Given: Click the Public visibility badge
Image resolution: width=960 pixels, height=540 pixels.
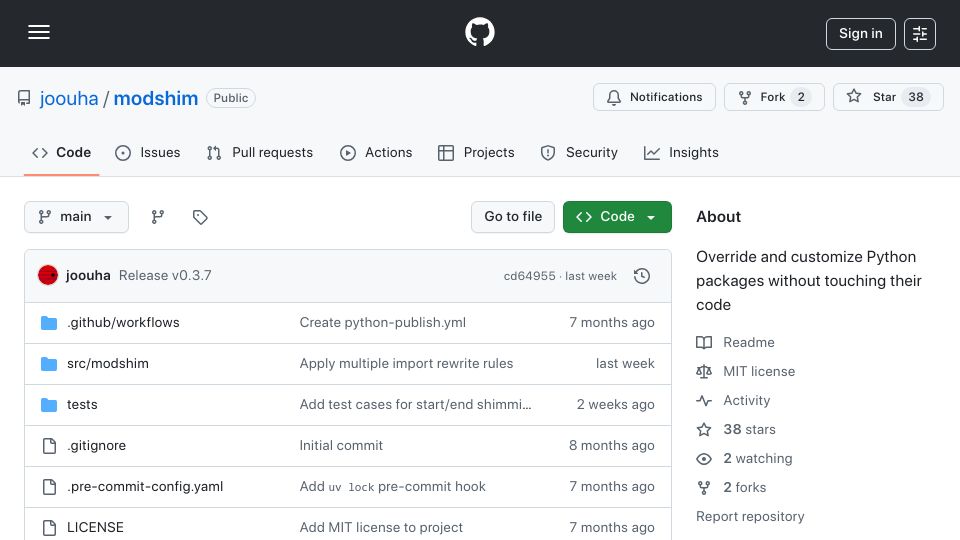Looking at the screenshot, I should [231, 98].
